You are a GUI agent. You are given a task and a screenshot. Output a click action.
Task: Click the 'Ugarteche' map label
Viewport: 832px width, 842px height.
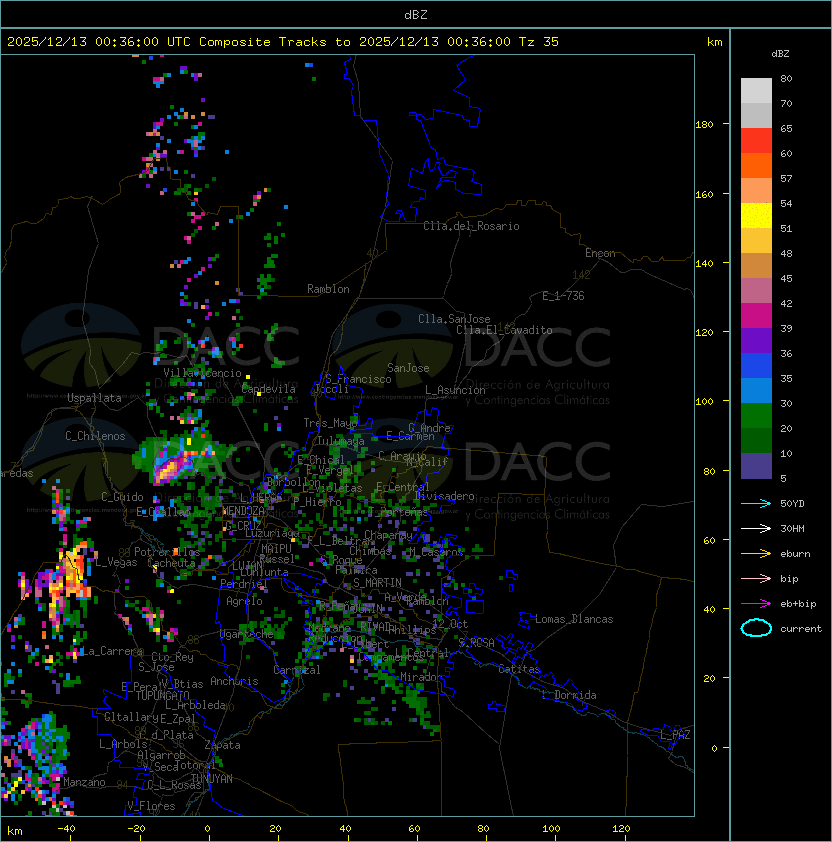[247, 634]
